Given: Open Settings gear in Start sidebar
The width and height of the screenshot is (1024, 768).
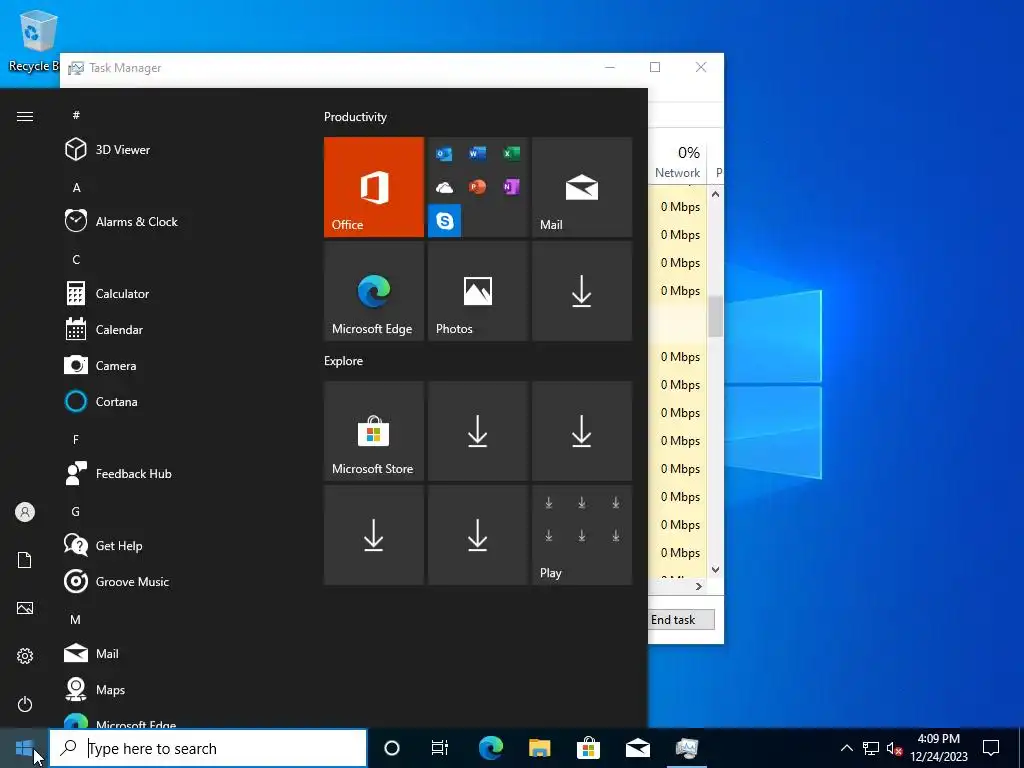Looking at the screenshot, I should tap(25, 656).
